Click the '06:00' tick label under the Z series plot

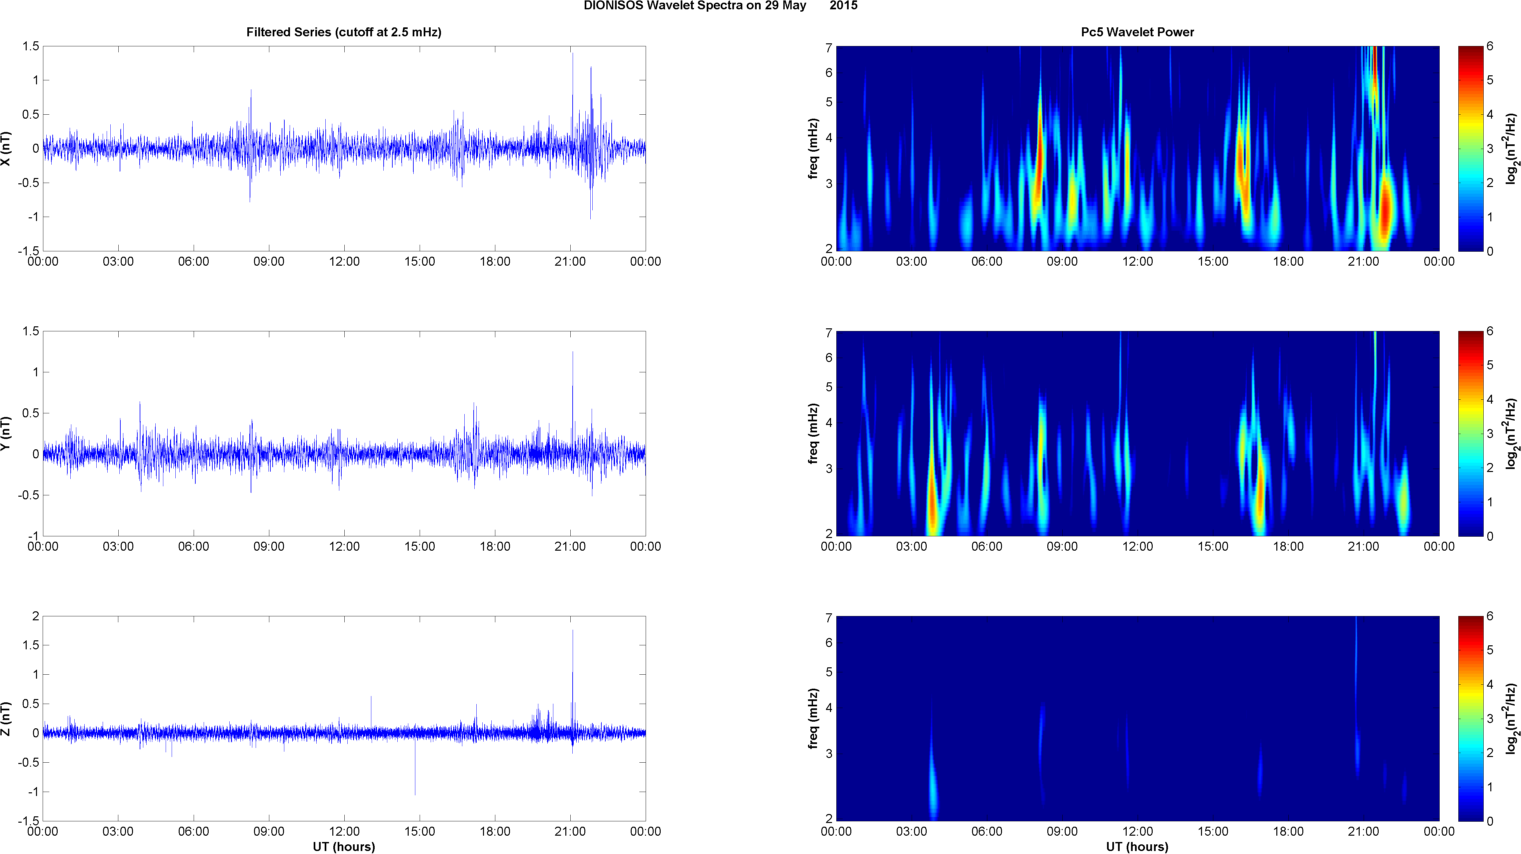coord(193,832)
